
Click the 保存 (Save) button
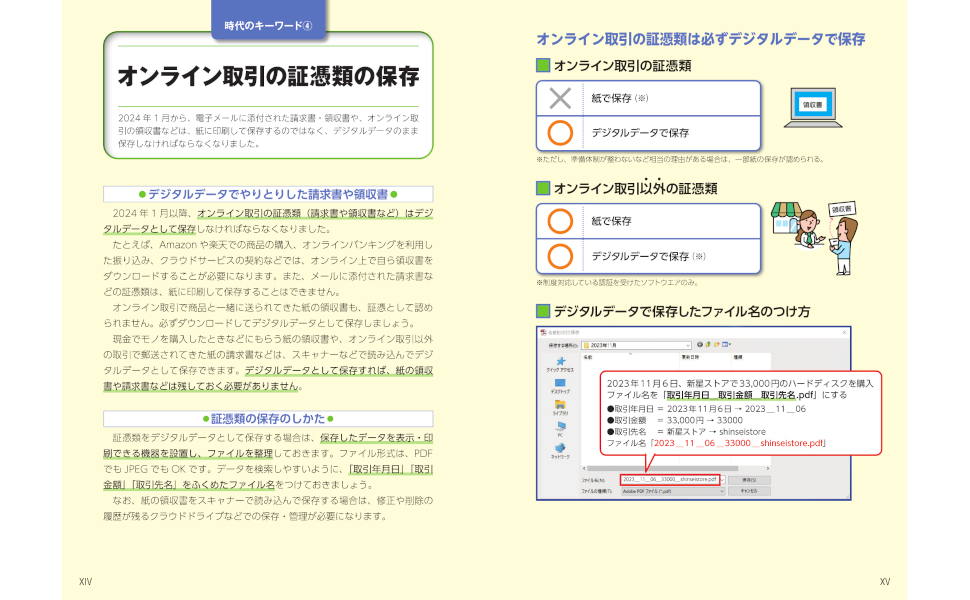tap(749, 480)
